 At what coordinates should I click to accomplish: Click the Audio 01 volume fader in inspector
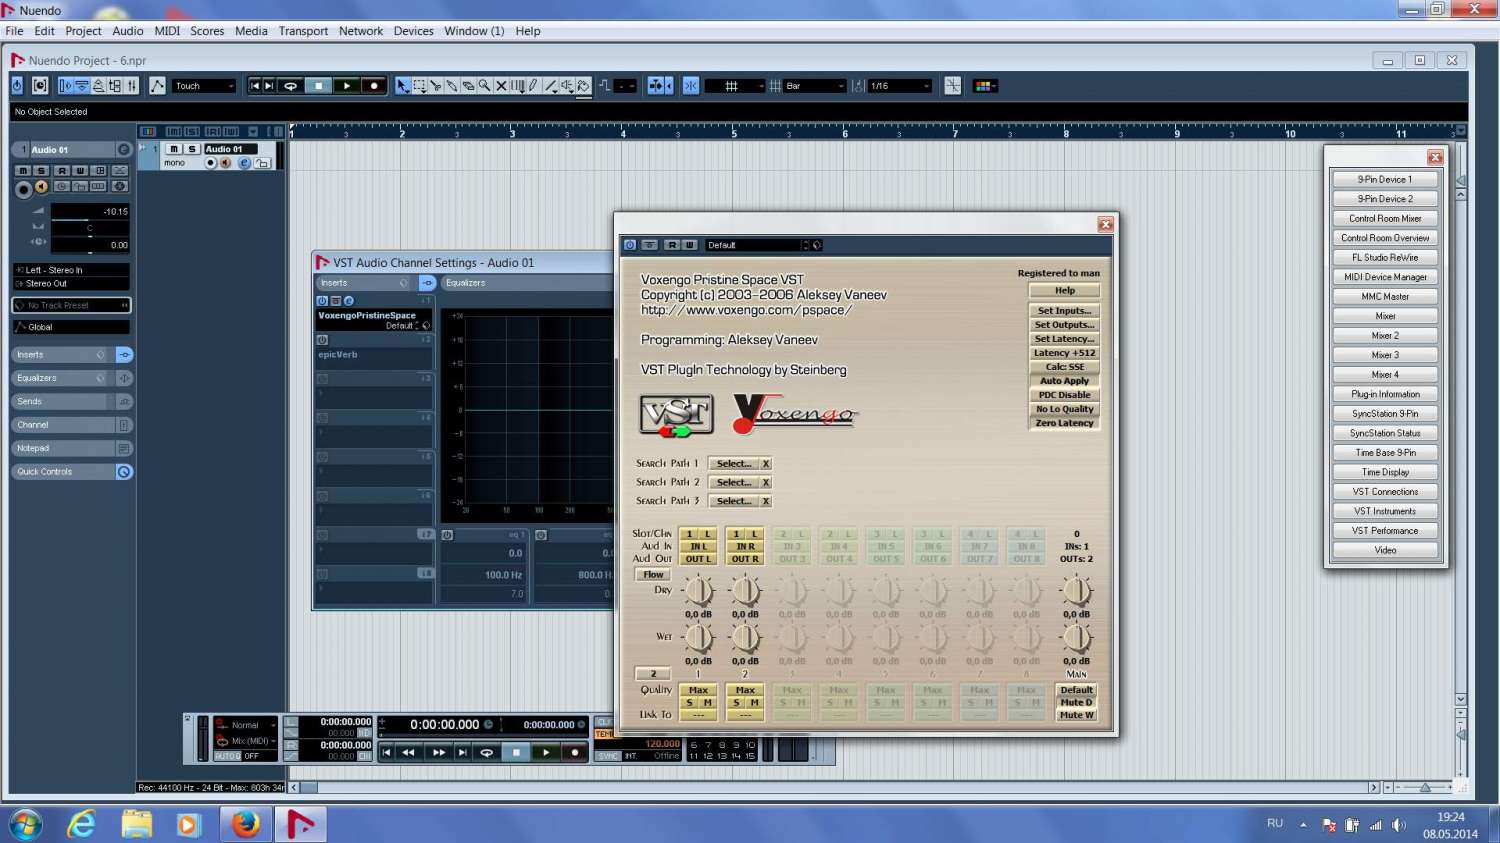(x=90, y=212)
